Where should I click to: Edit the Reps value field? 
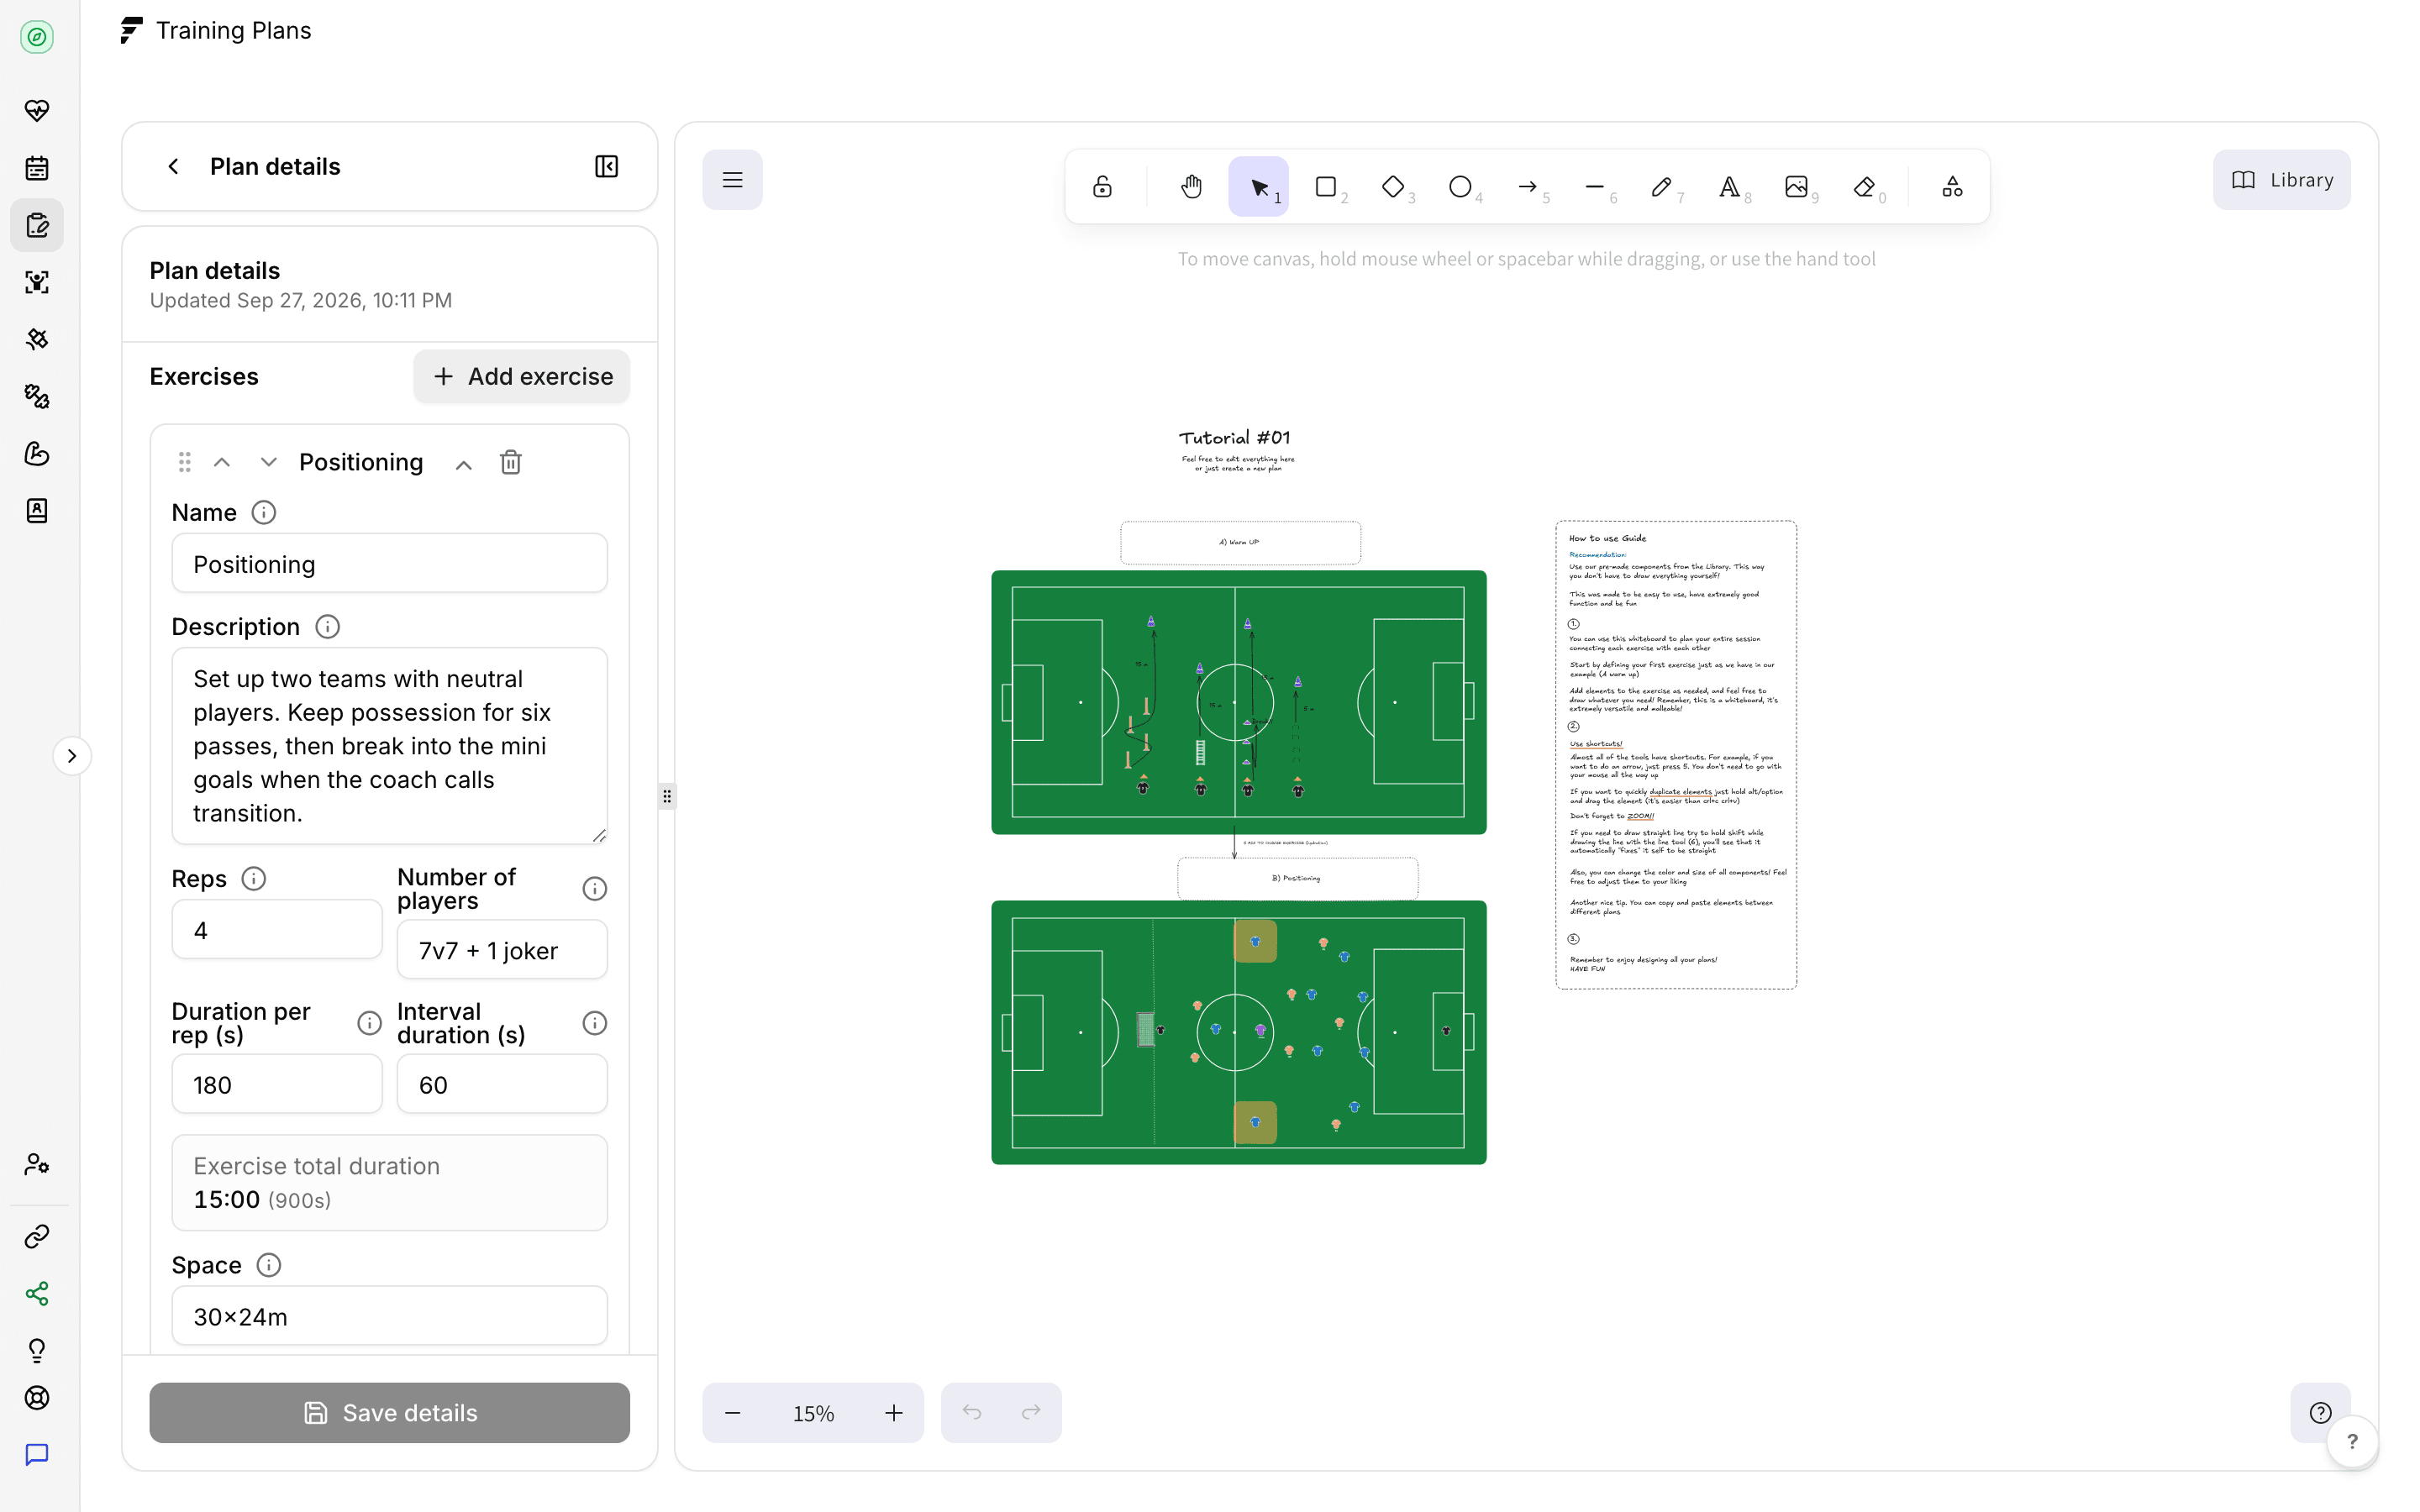277,930
